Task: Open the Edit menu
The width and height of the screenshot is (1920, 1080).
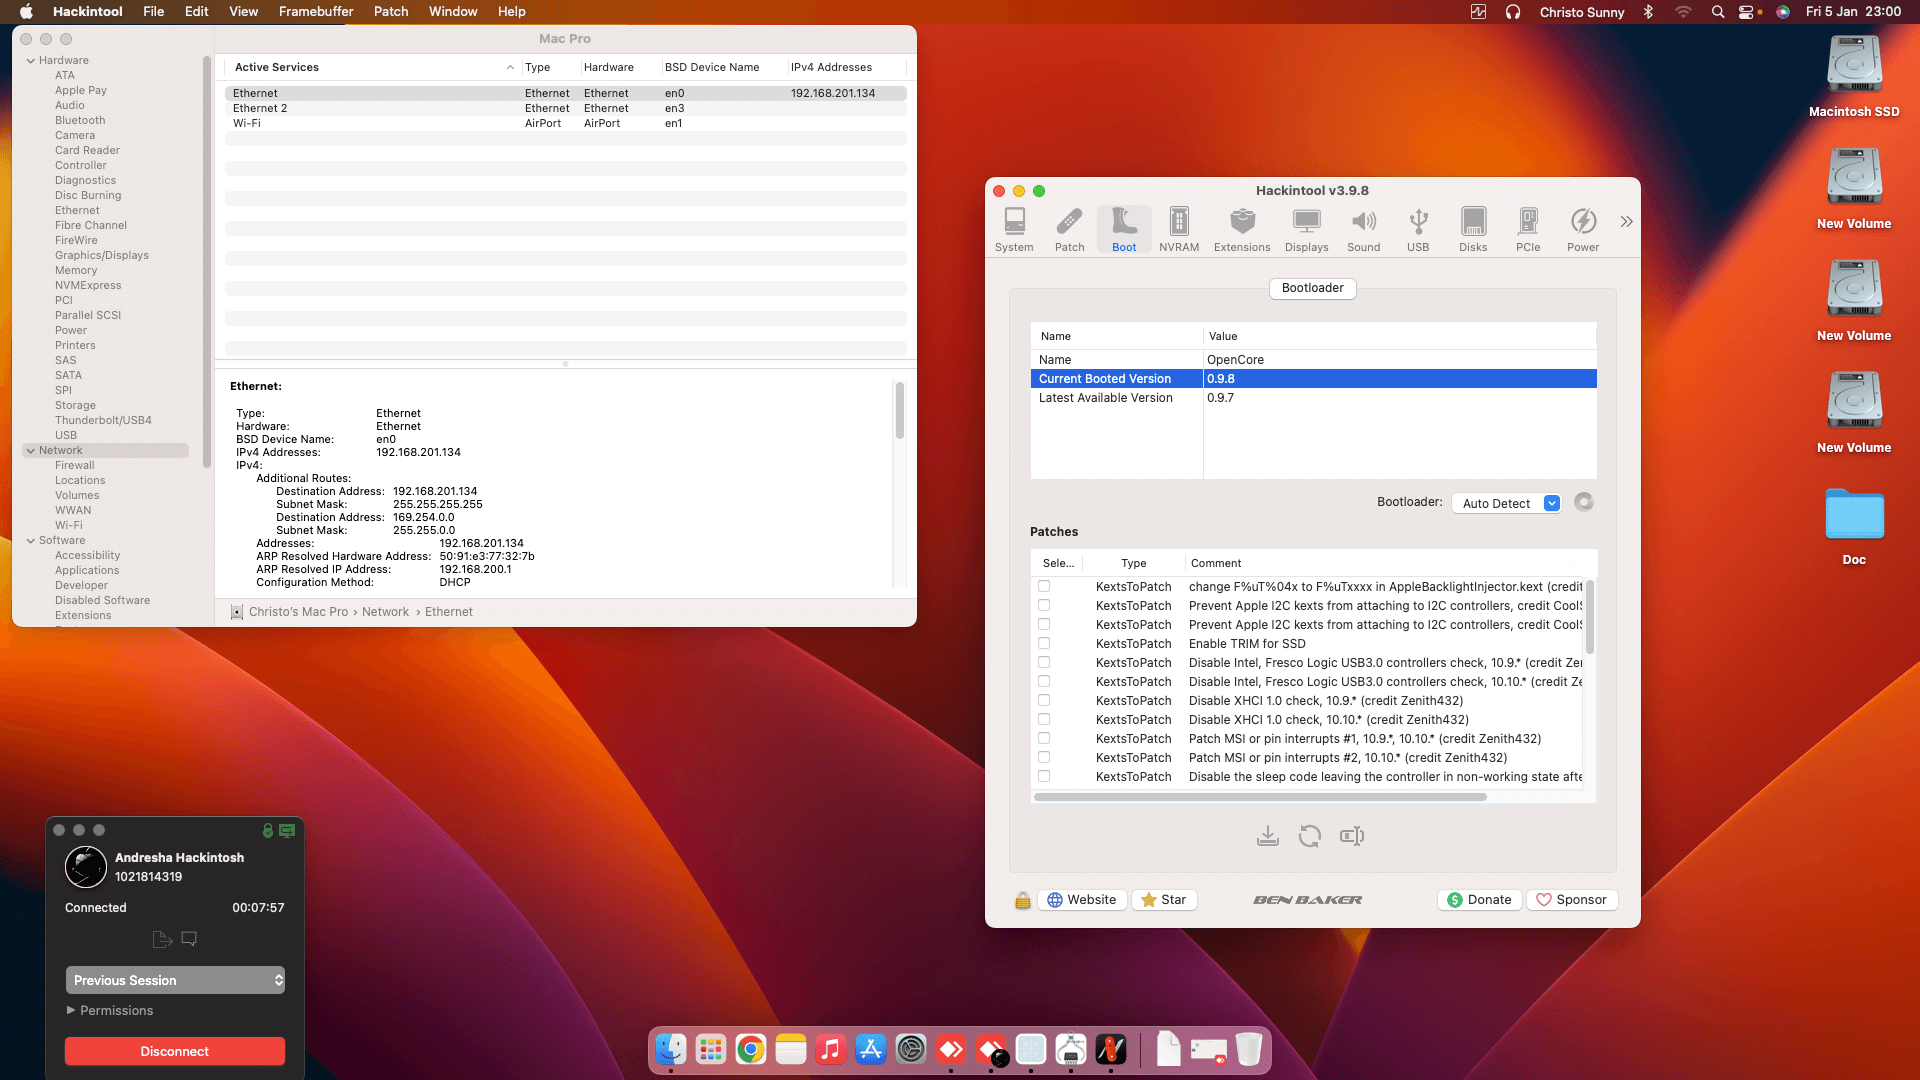Action: pos(197,12)
